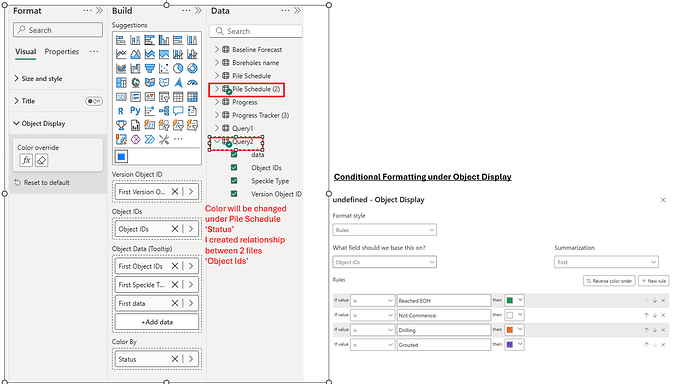Select the area chart visual
Viewport: 690px width, 384px height.
click(x=136, y=55)
